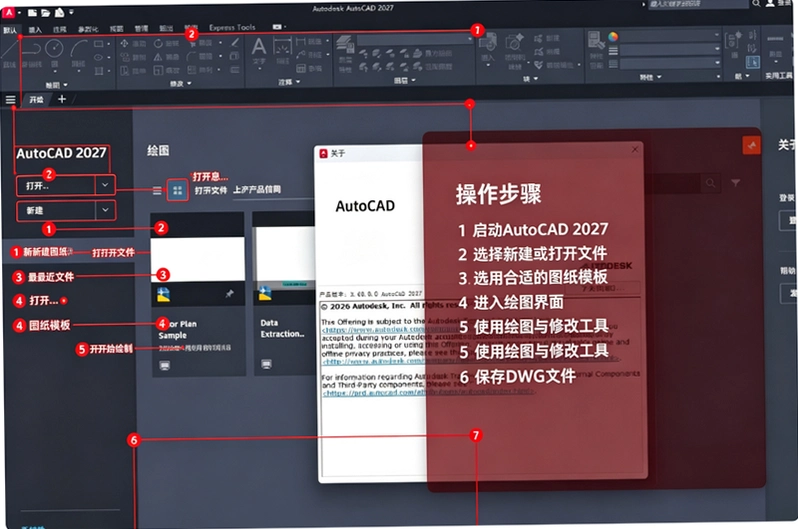The height and width of the screenshot is (529, 798).
Task: Expand the Annotation panel title arrow
Action: (298, 81)
